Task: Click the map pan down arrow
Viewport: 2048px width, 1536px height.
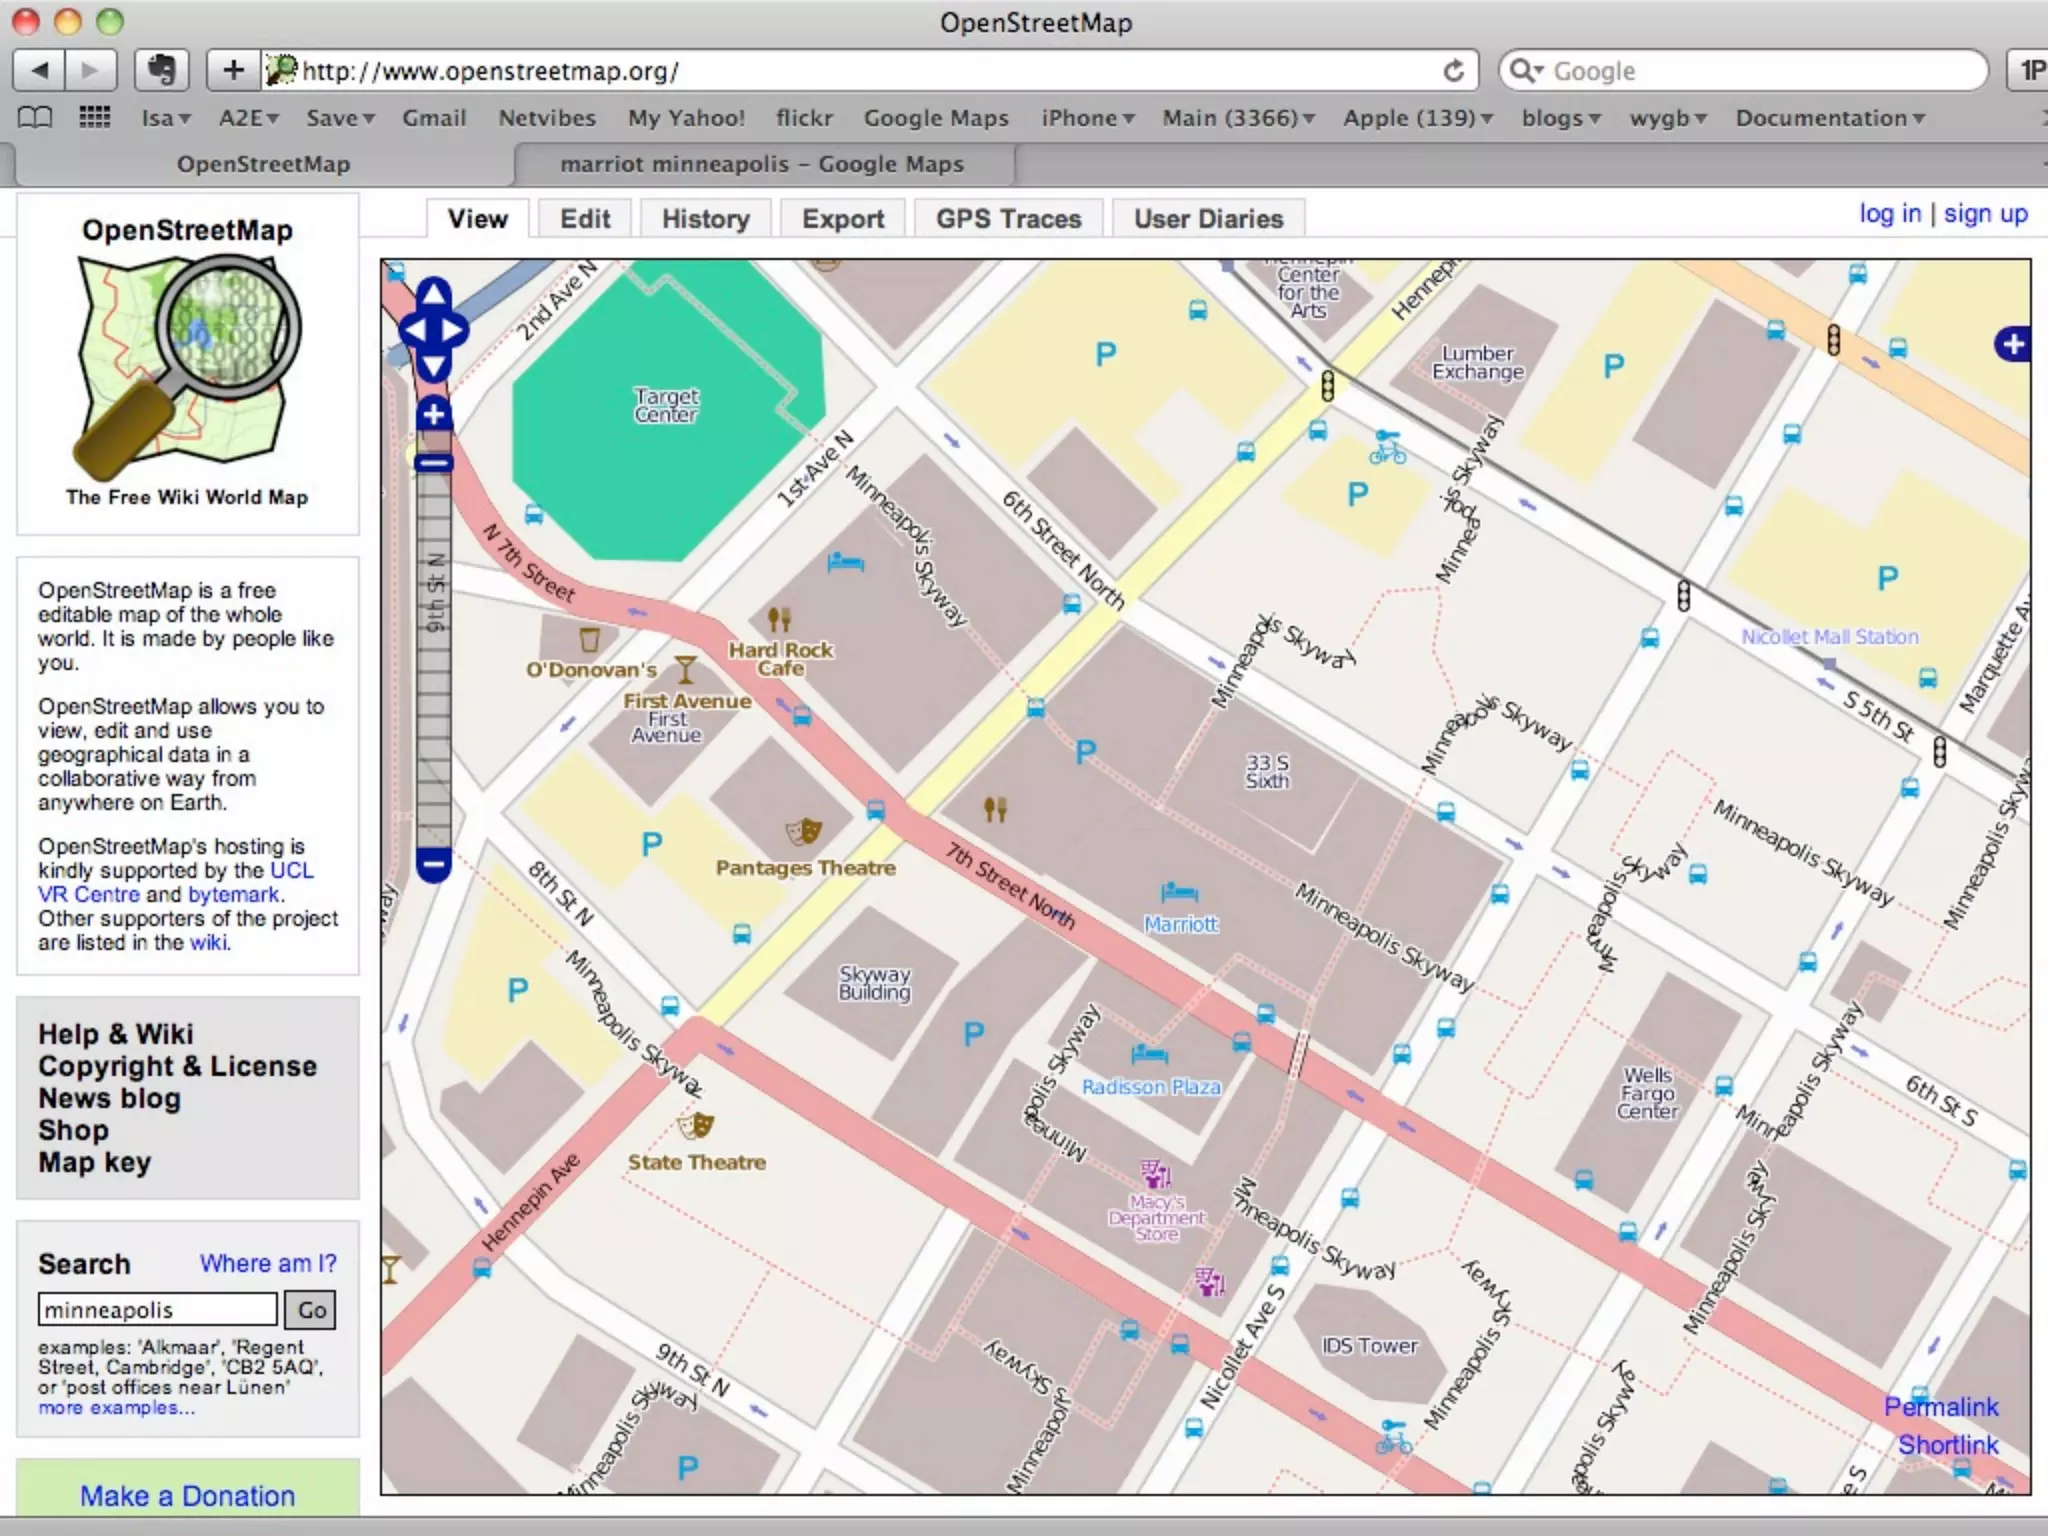Action: point(433,367)
